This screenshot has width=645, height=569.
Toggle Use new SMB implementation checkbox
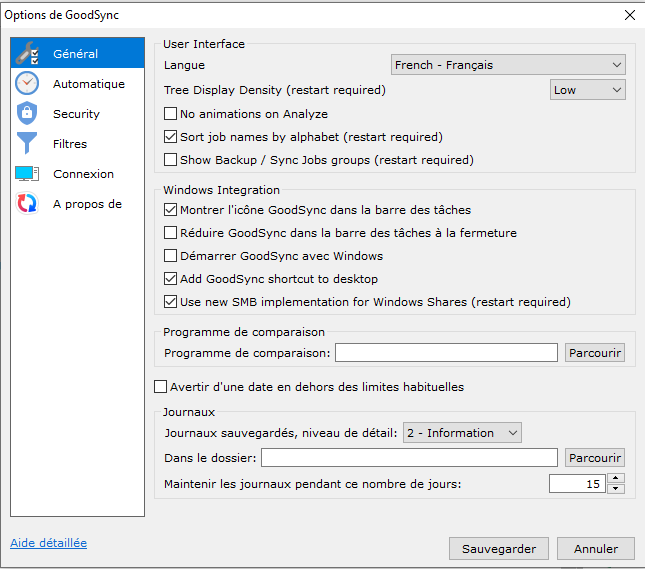coord(170,302)
